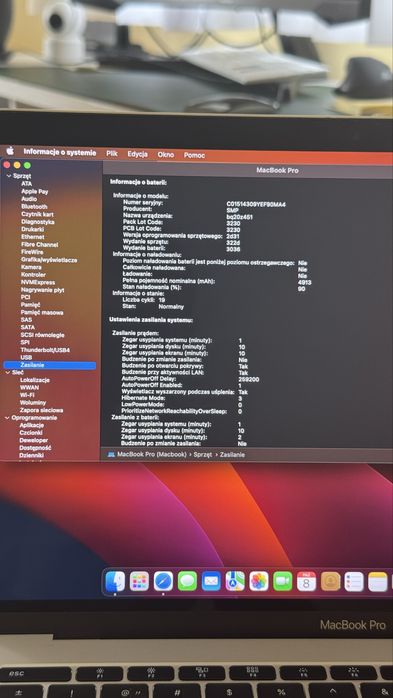393x698 pixels.
Task: Click serial number C01514309YEF90MA4
Action: point(256,204)
